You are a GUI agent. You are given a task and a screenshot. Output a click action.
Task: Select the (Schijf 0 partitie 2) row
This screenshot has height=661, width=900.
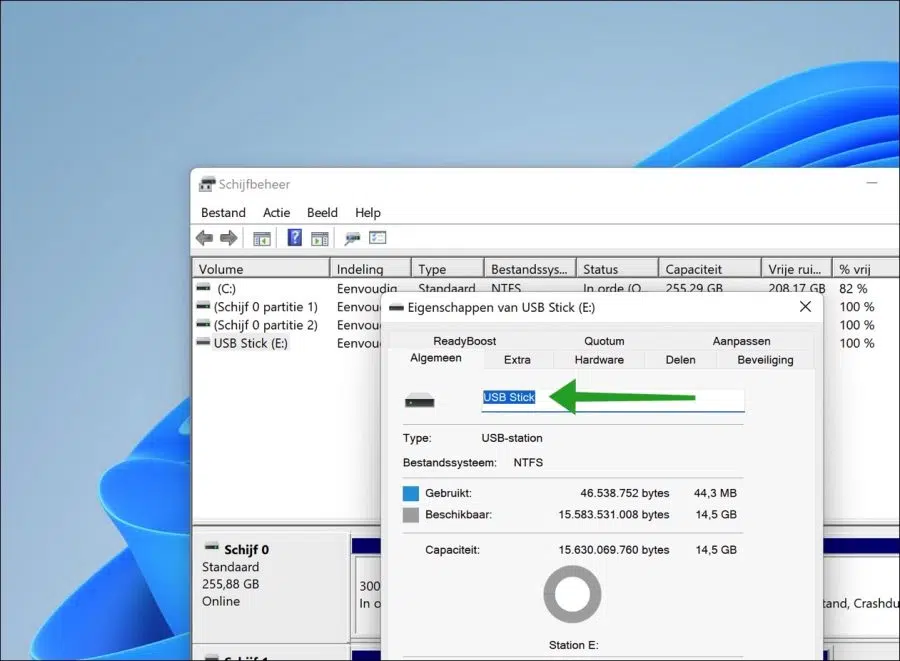point(266,325)
